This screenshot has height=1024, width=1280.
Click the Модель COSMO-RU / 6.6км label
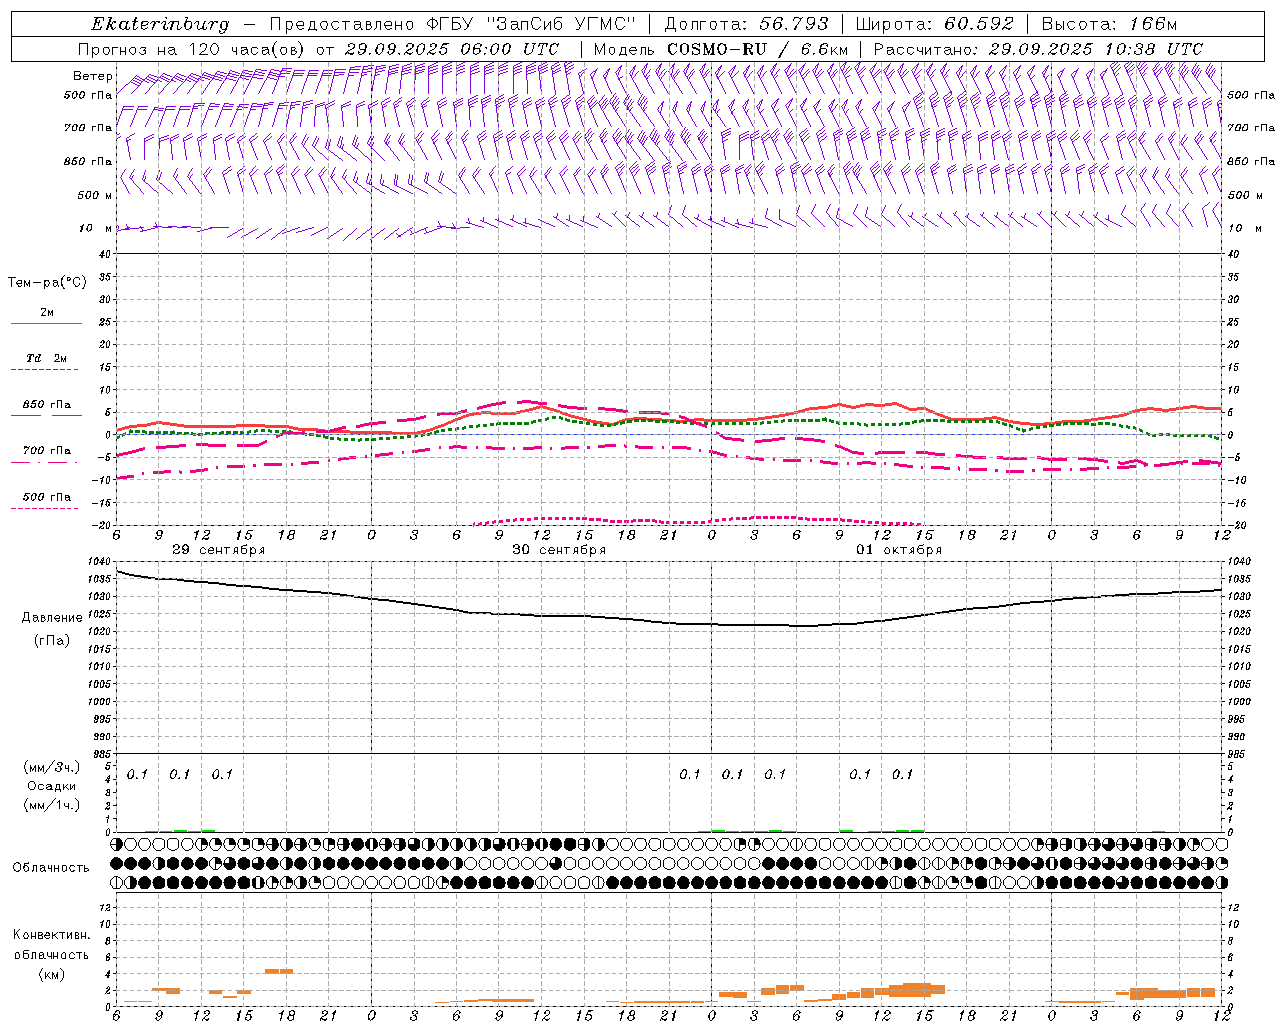(721, 49)
